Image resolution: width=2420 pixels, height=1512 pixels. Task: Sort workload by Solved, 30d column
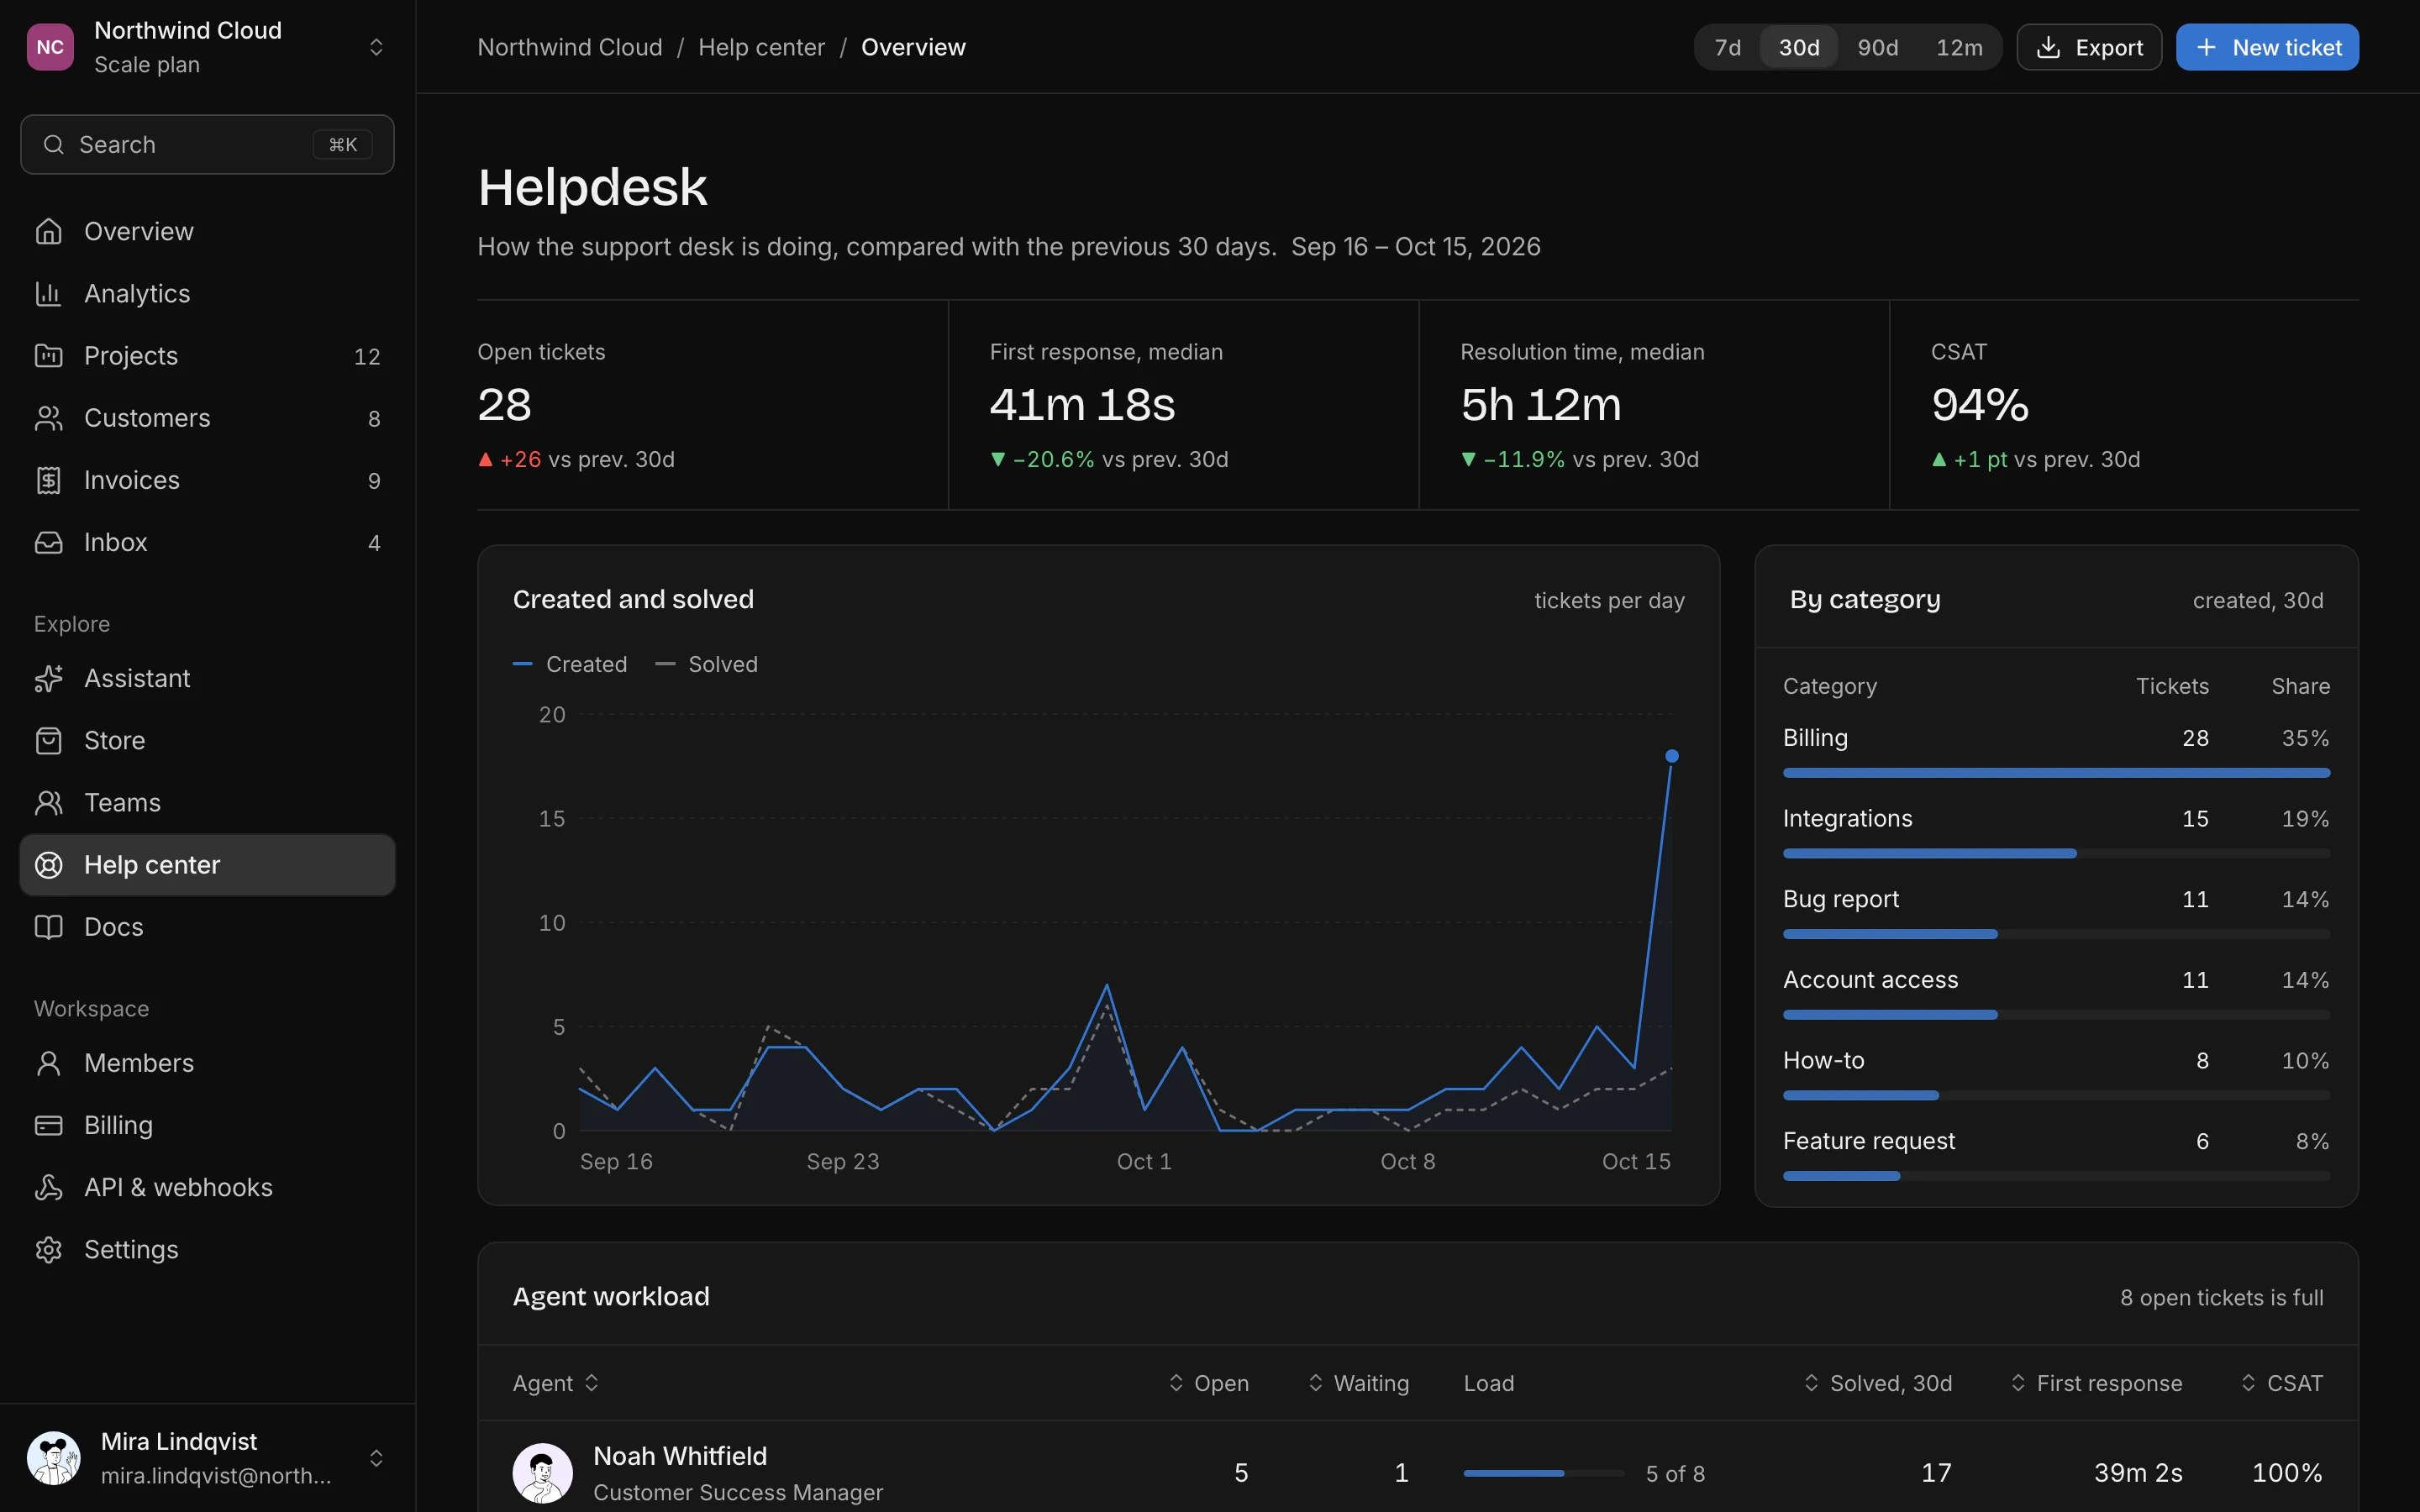(x=1877, y=1383)
